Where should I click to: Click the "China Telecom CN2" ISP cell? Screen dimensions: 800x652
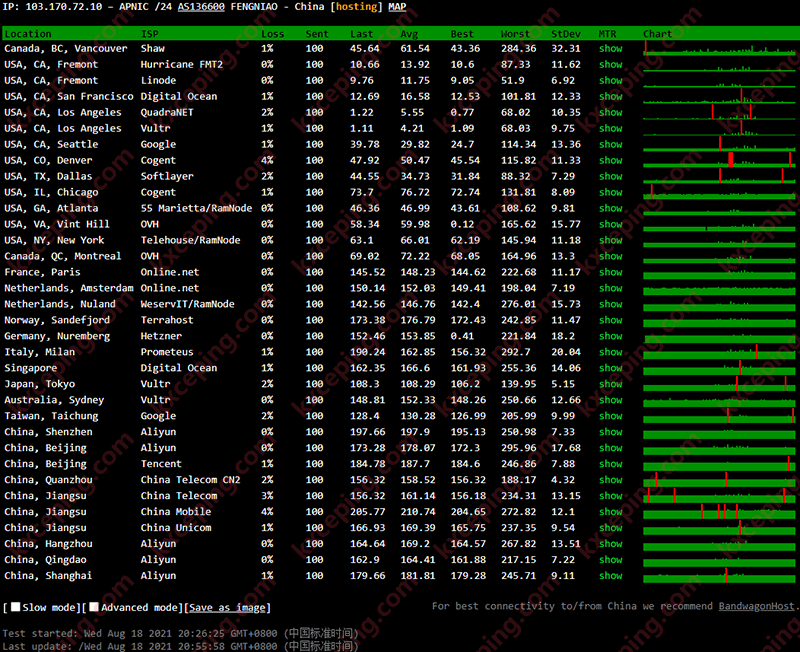click(190, 480)
